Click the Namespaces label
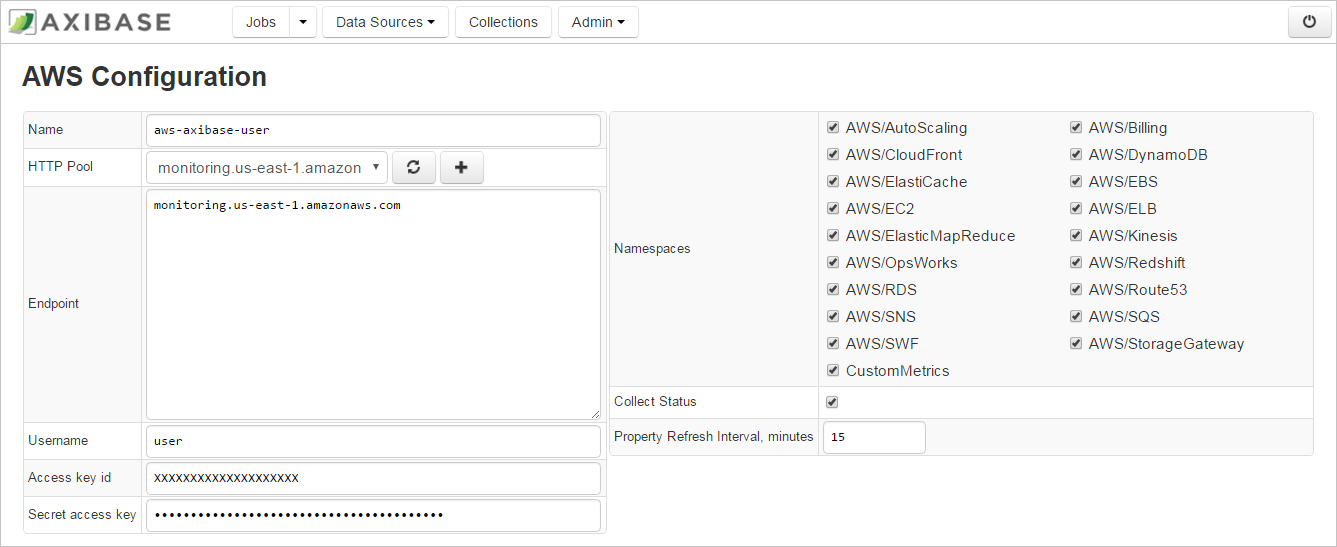This screenshot has width=1337, height=547. coord(652,249)
